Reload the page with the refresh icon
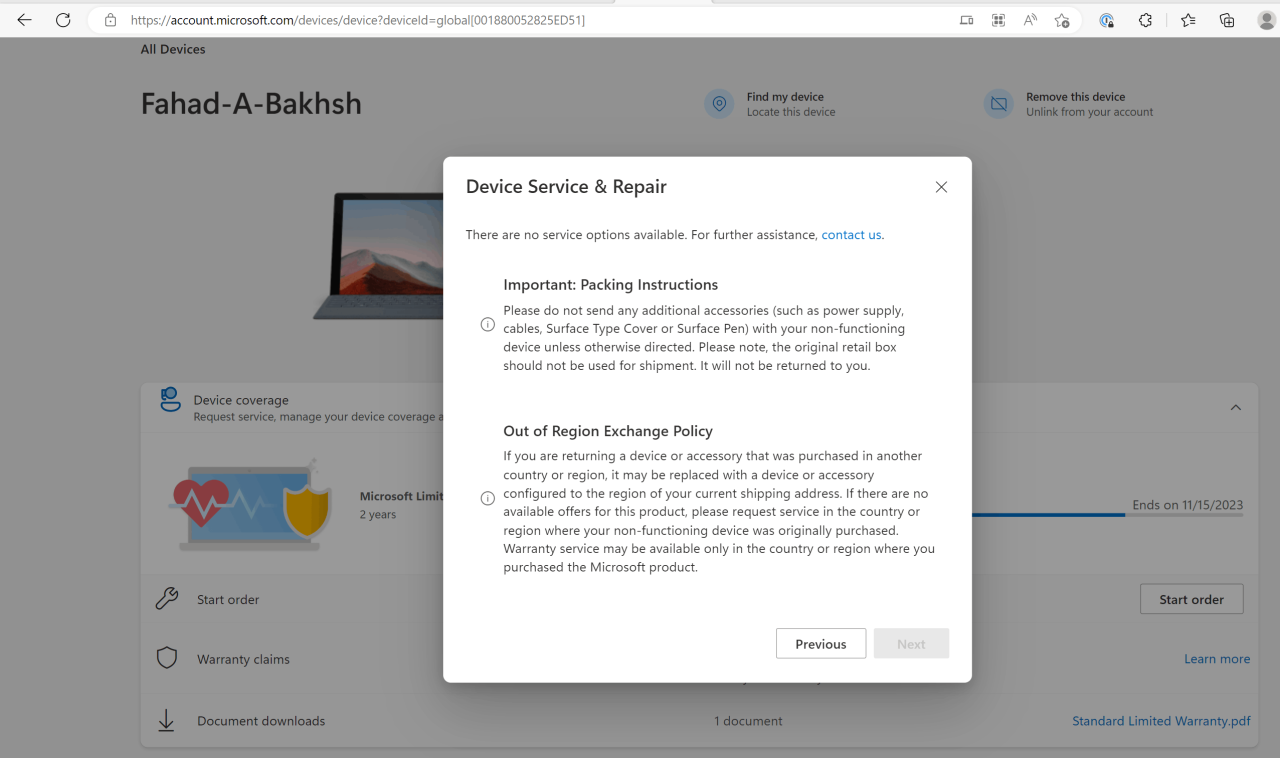The image size is (1280, 758). 63,20
